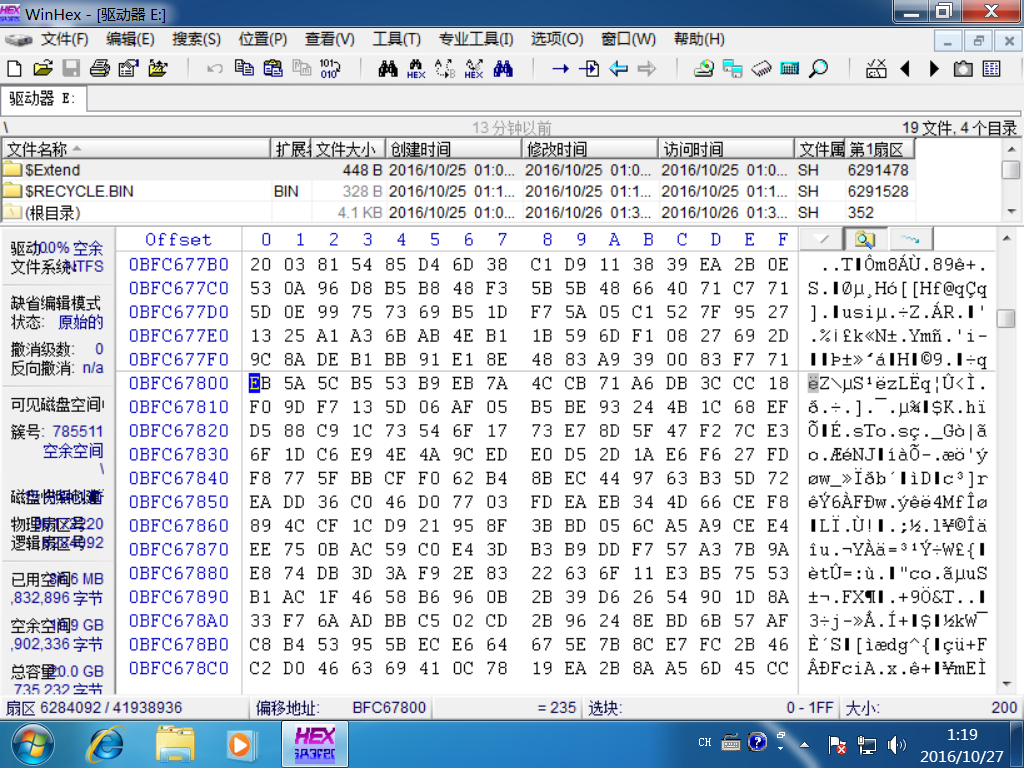Screen dimensions: 1024x768
Task: Click the Print toolbar icon
Action: coord(99,68)
